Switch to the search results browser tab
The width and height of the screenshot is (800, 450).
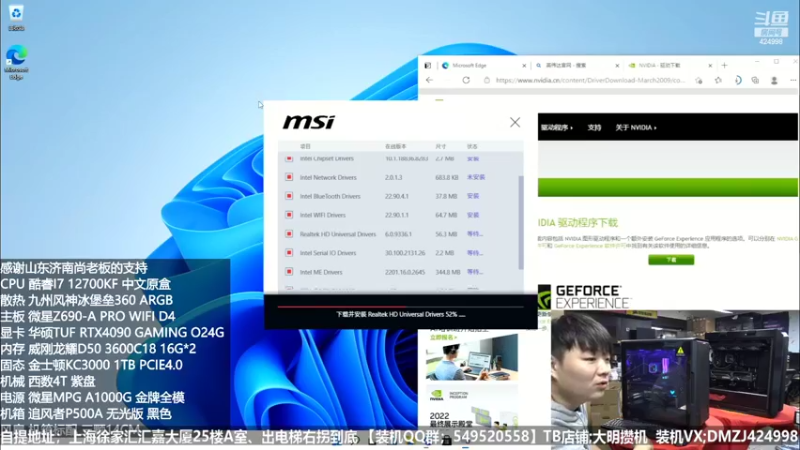pos(576,65)
